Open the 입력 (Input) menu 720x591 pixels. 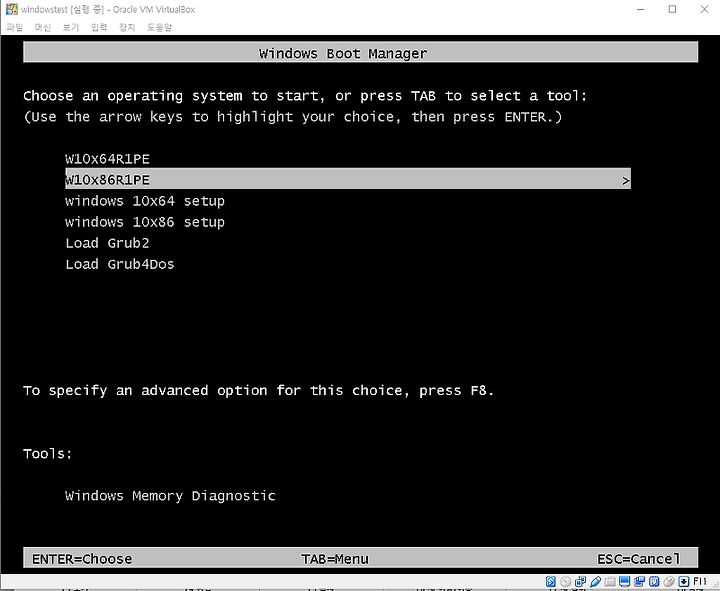99,28
